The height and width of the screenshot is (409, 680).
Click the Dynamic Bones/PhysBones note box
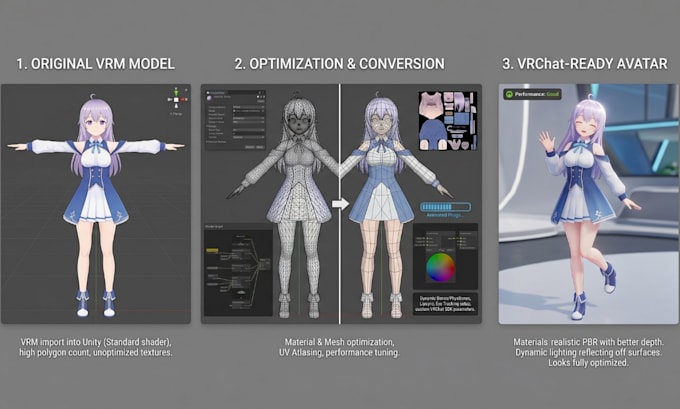point(445,304)
